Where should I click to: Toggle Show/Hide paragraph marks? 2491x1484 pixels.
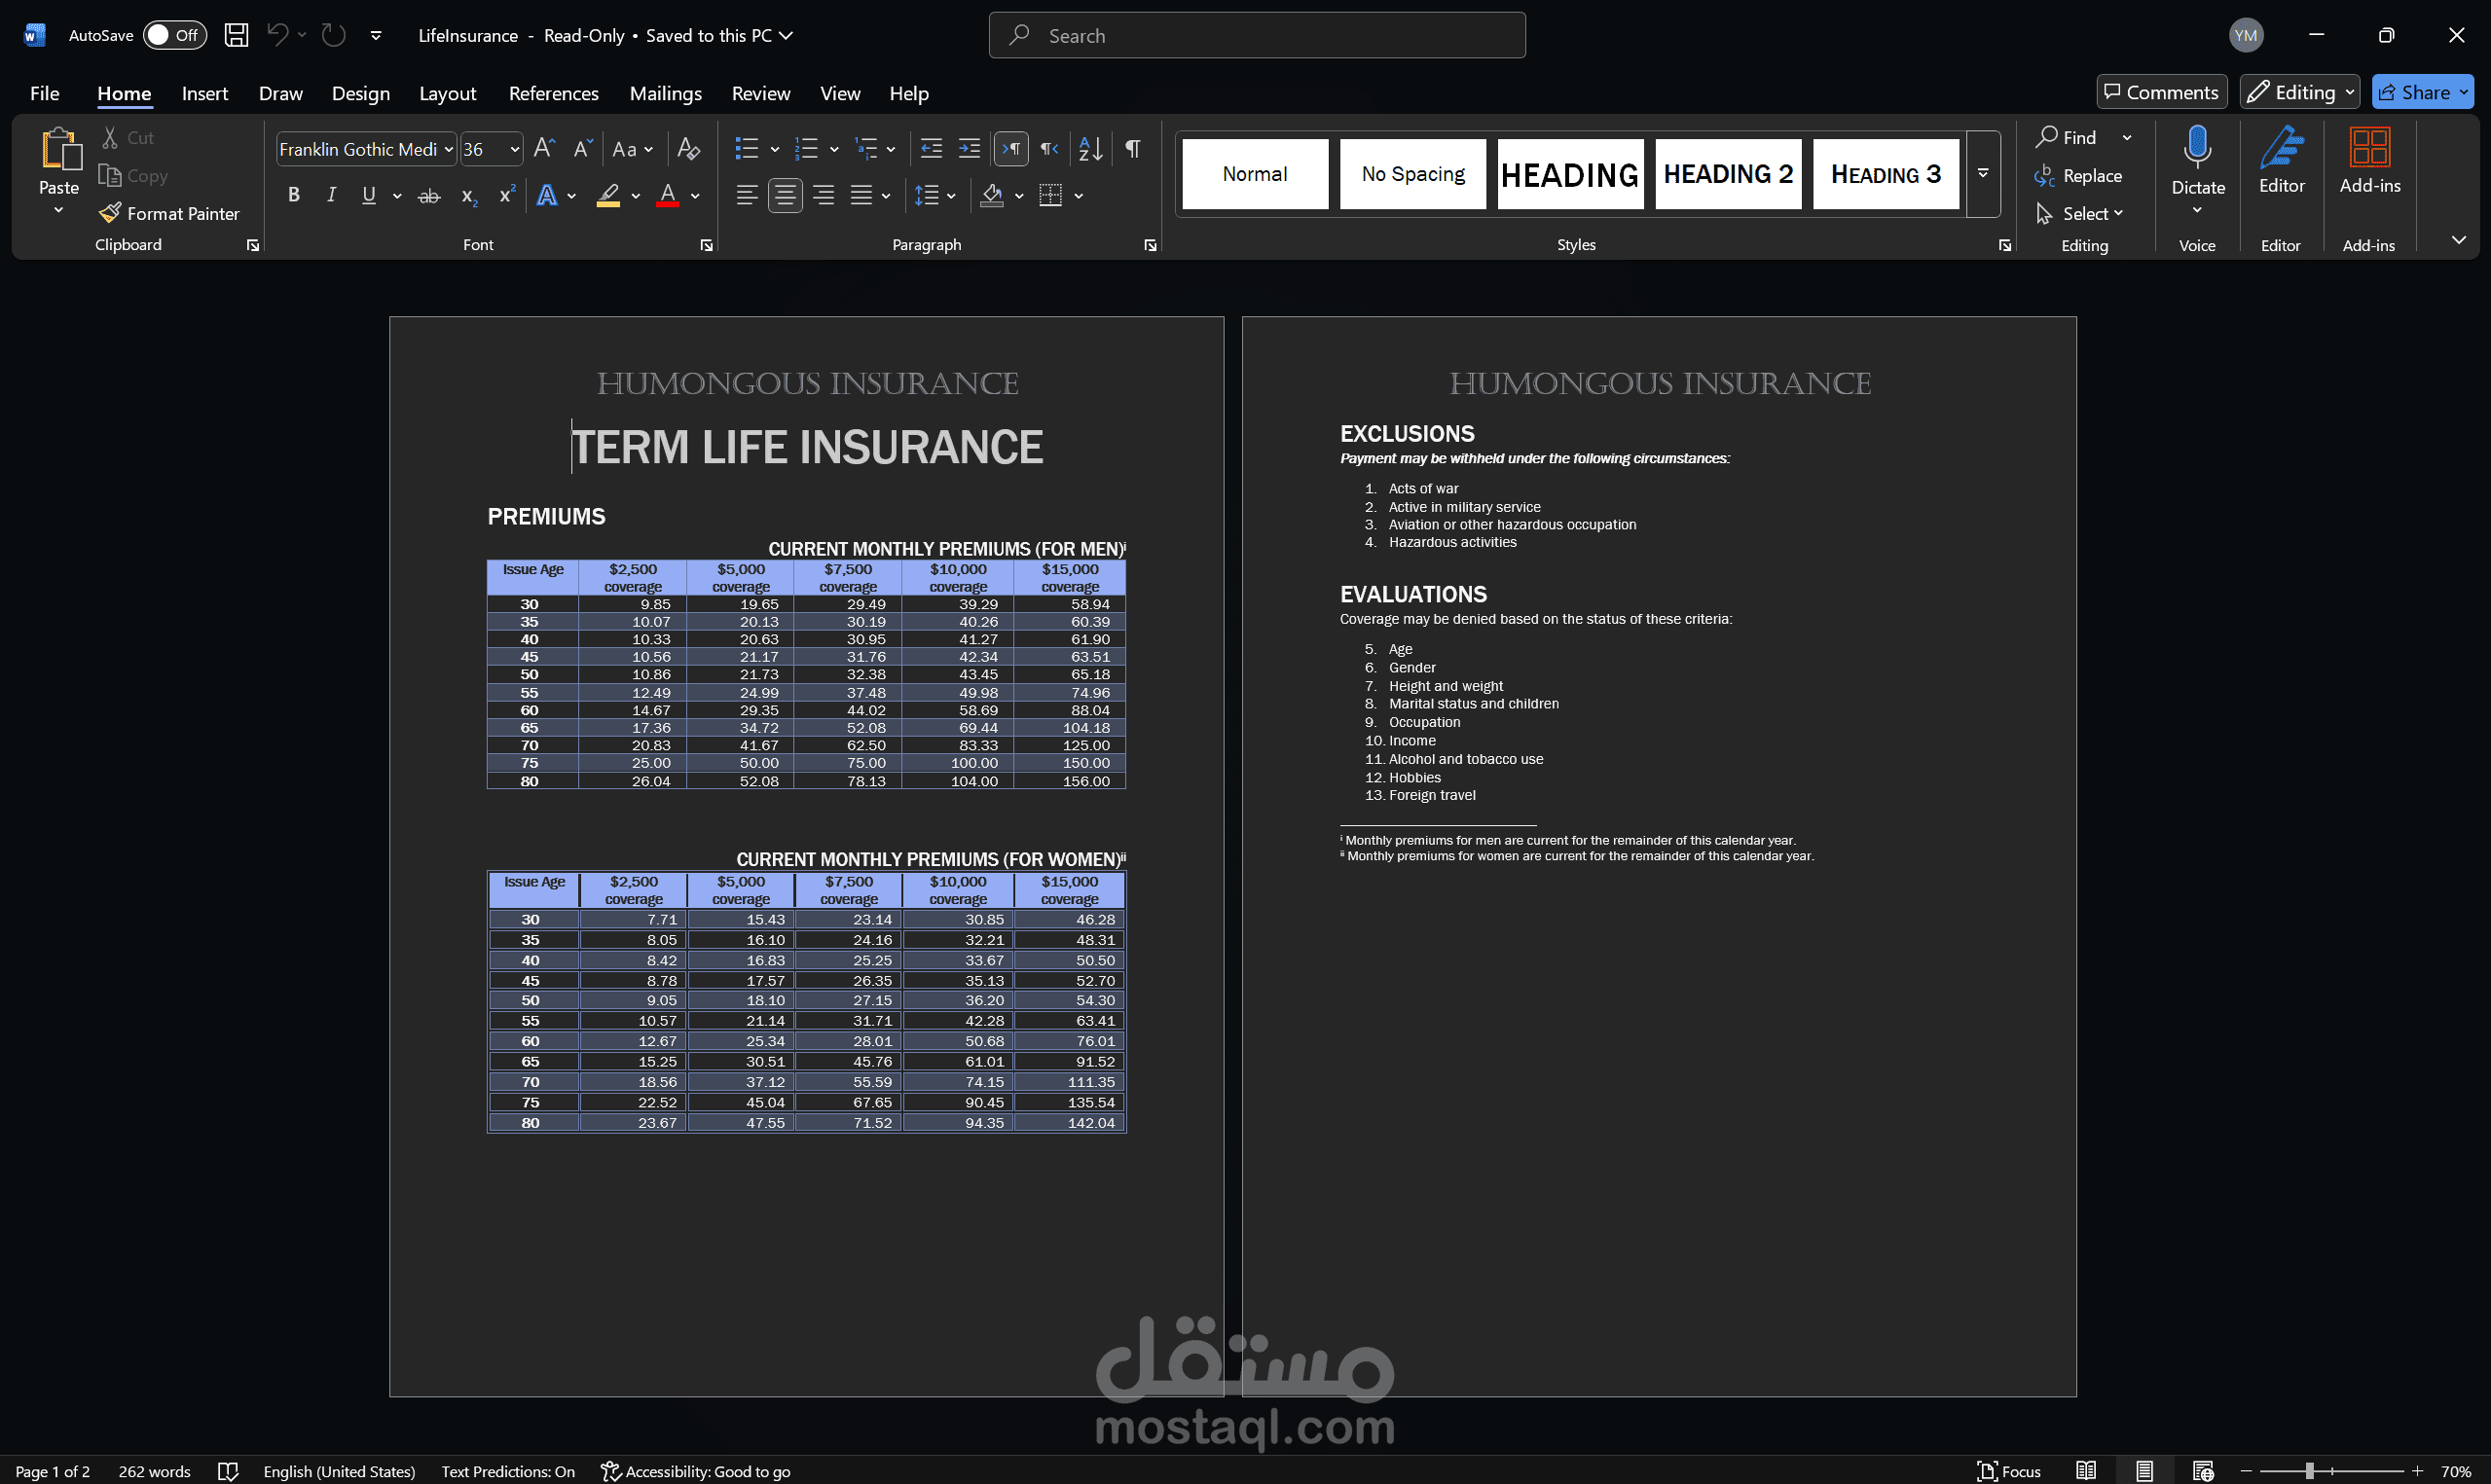[1132, 149]
